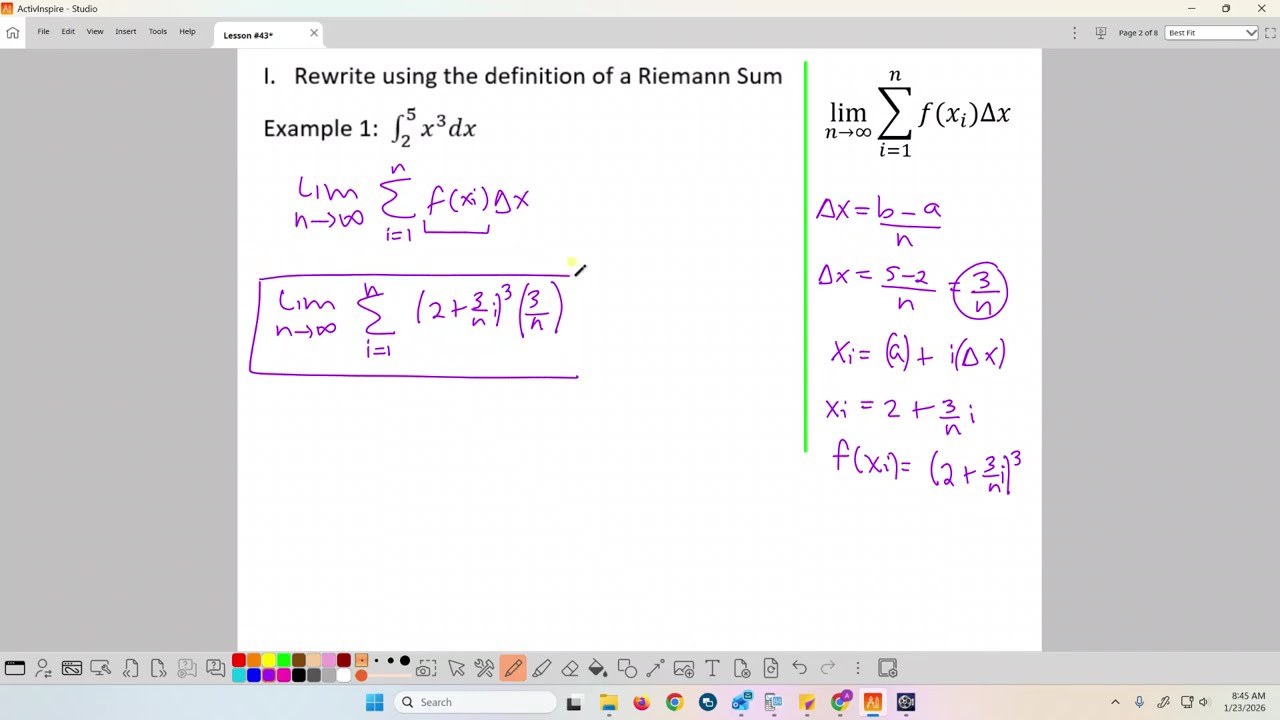Open the Shape tool

[627, 668]
